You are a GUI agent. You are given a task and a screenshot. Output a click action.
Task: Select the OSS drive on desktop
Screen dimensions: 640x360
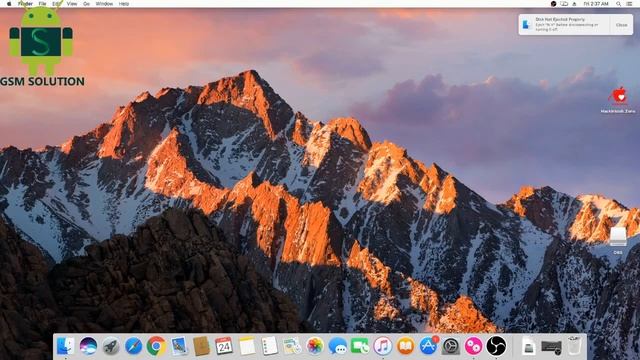[618, 241]
